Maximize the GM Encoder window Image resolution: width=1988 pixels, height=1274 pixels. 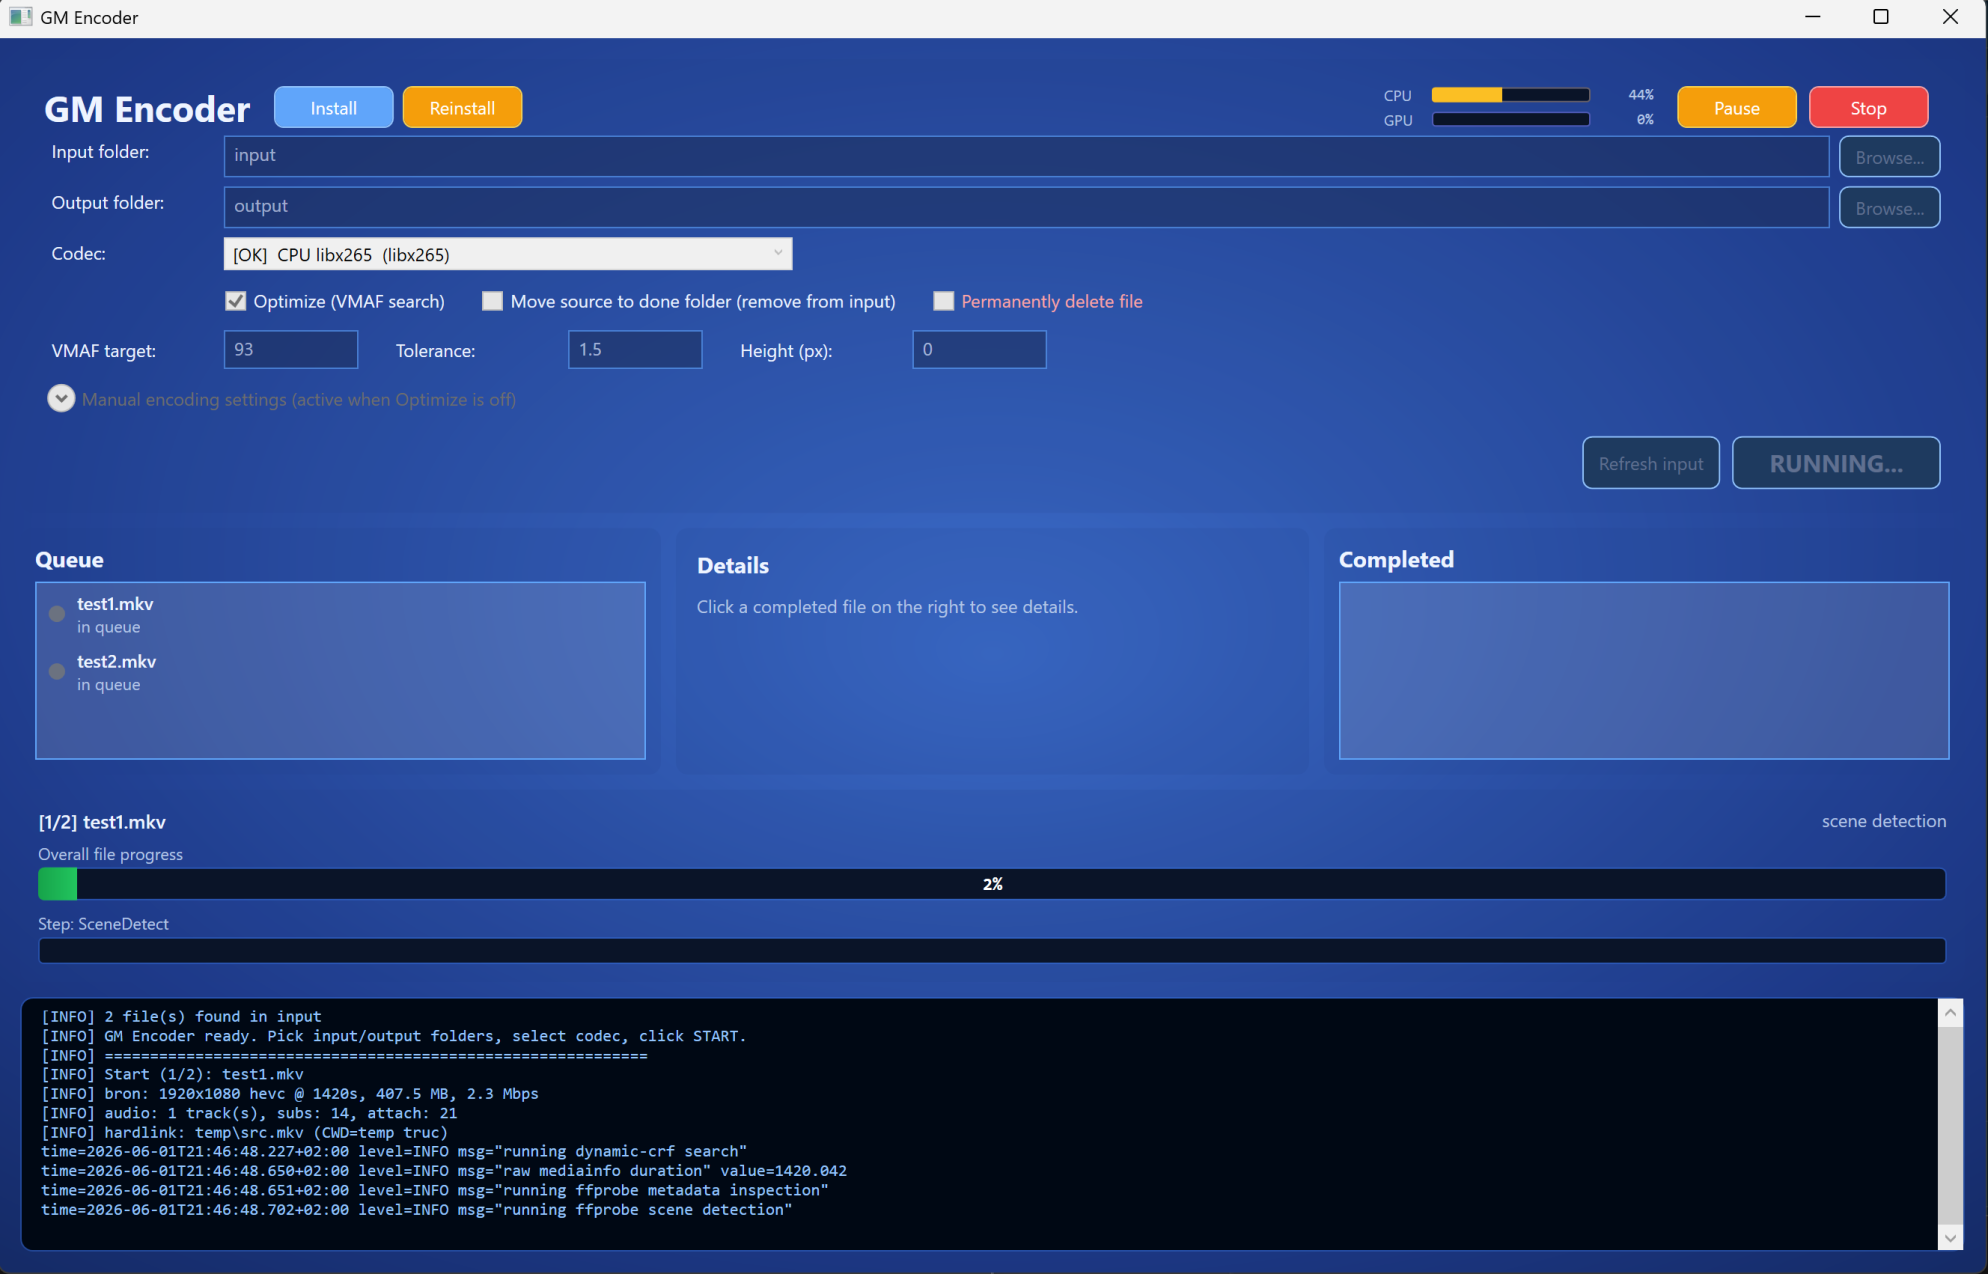(x=1881, y=17)
